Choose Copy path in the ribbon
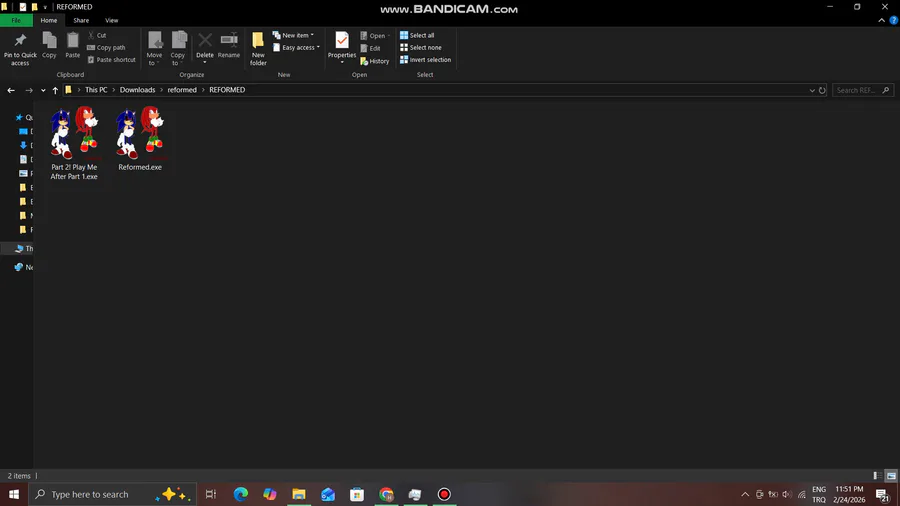 point(106,48)
